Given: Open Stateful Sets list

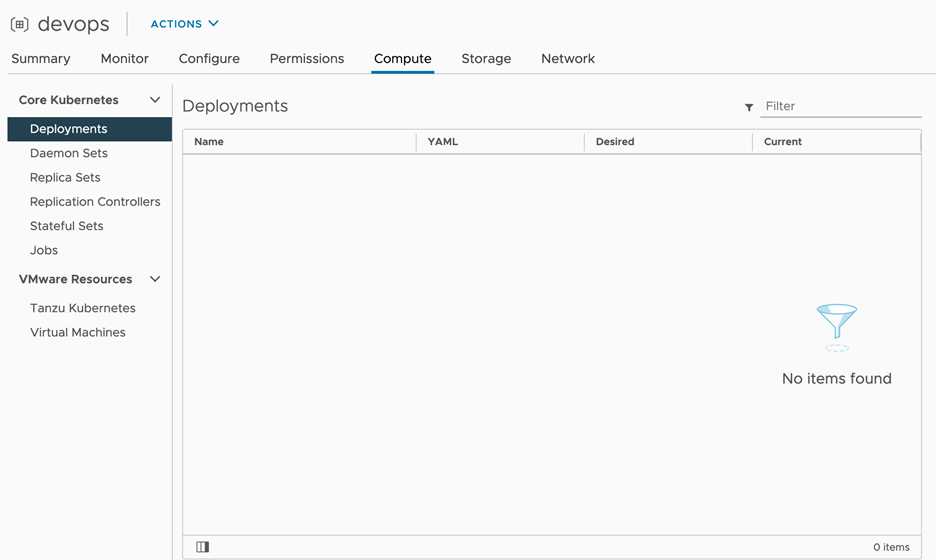Looking at the screenshot, I should click(x=67, y=226).
